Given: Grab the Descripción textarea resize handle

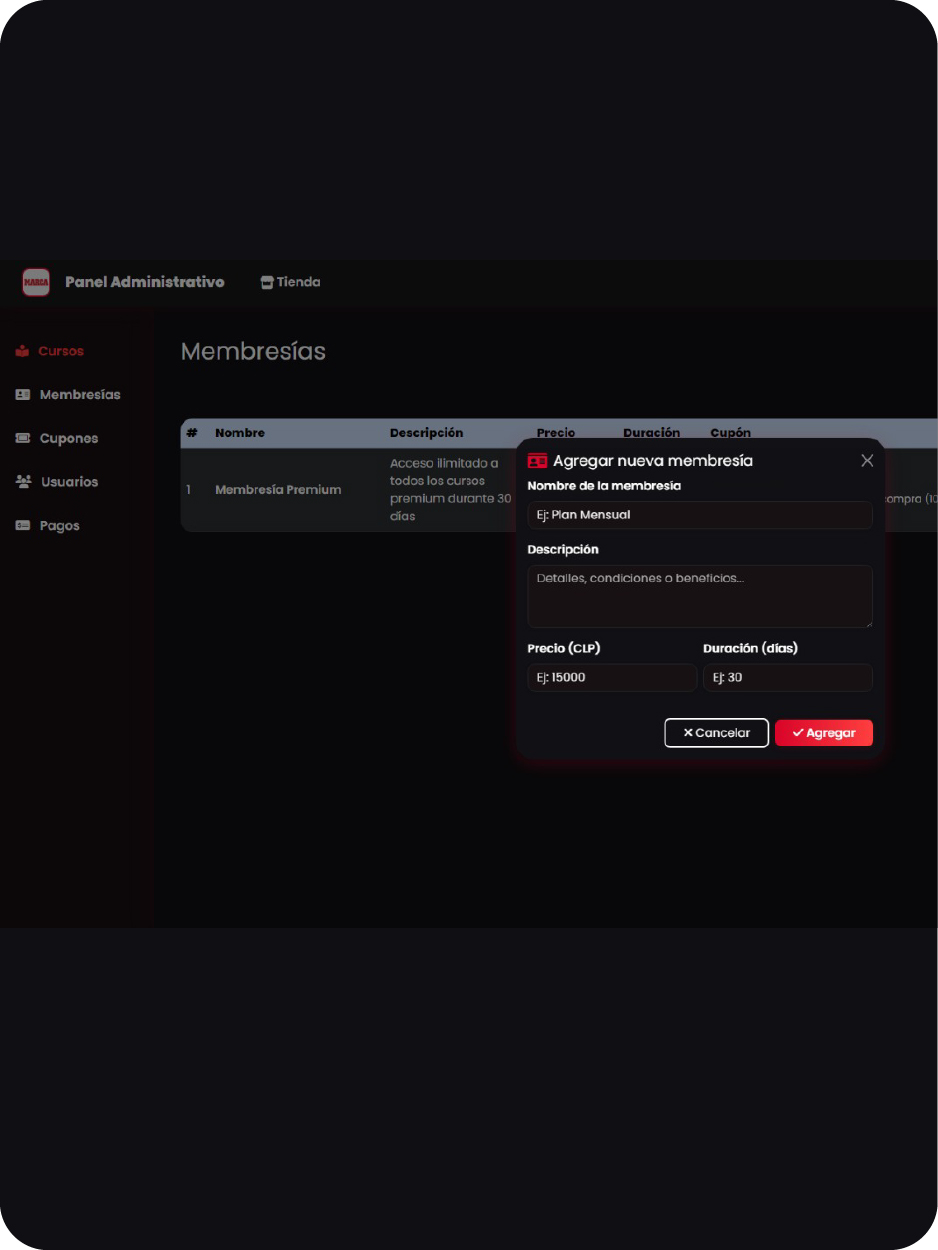Looking at the screenshot, I should click(868, 623).
